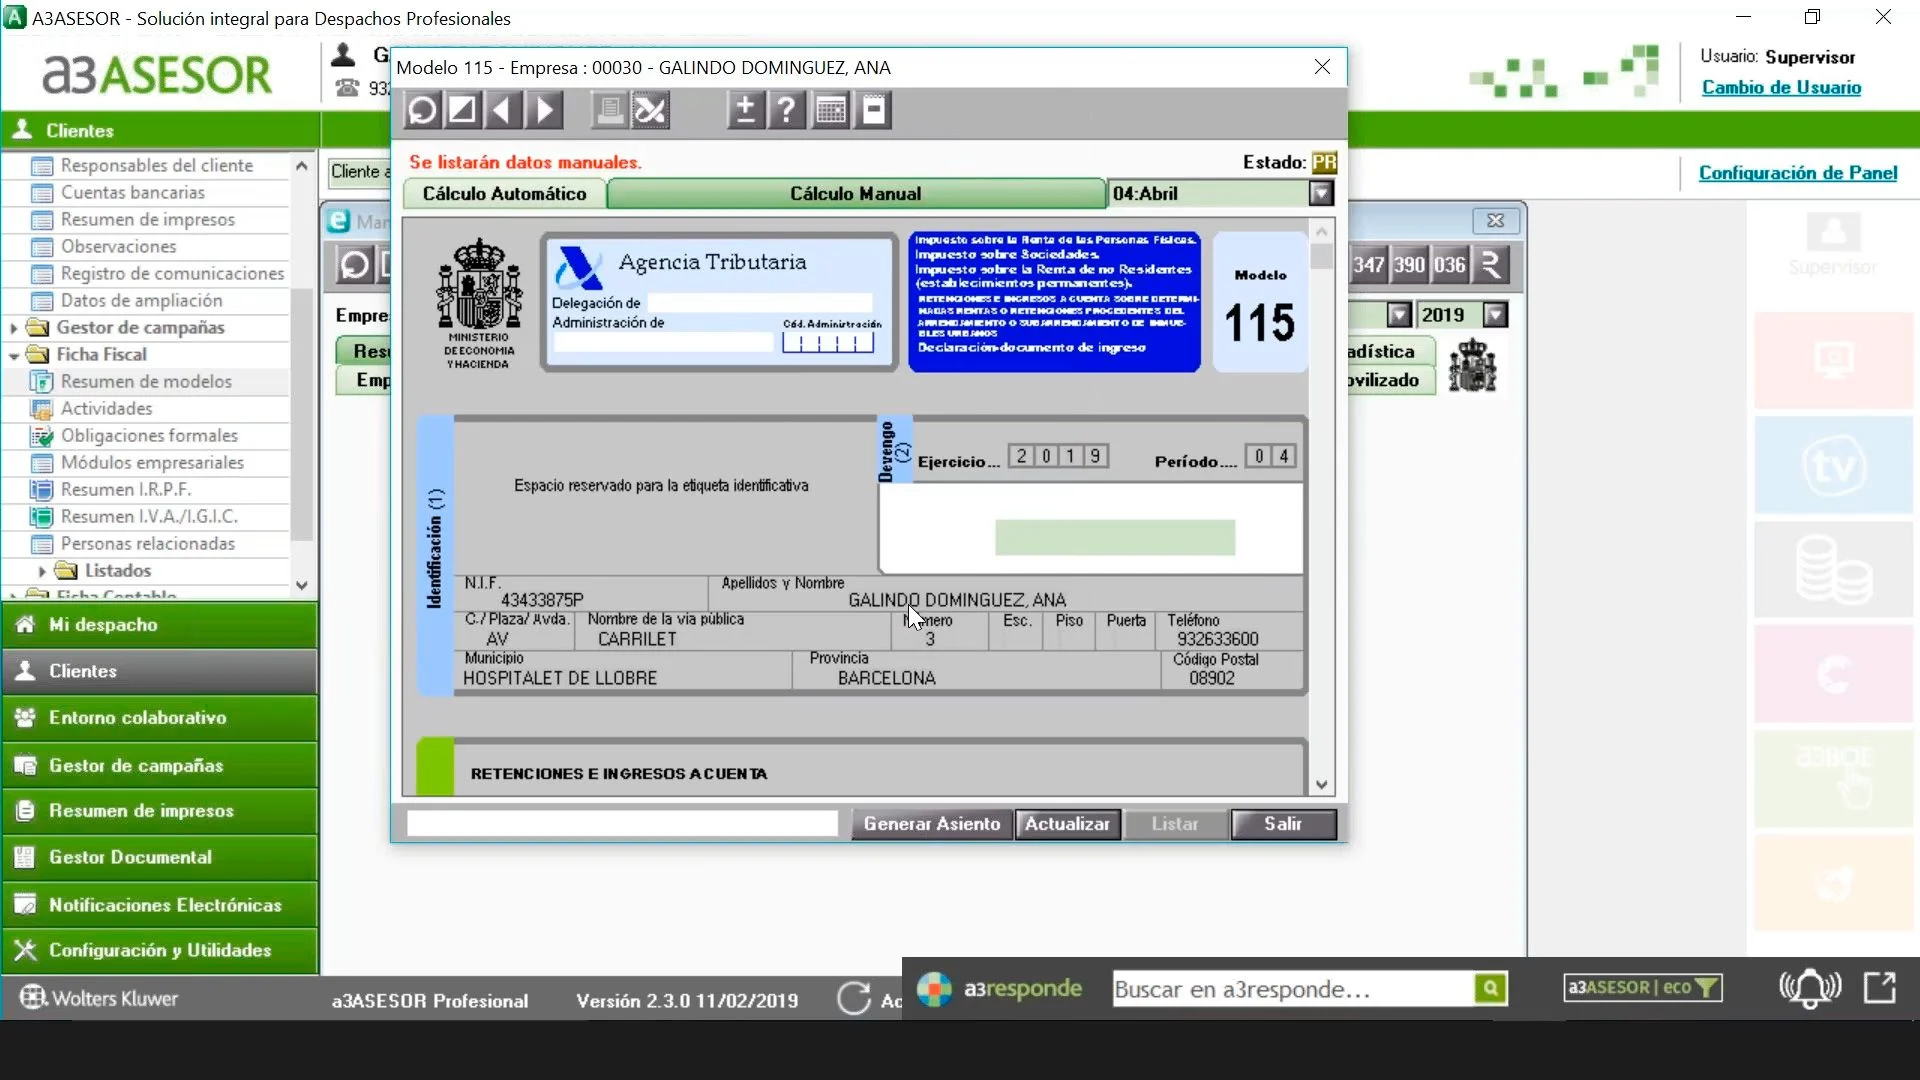Expand the Gestor de campañas tree folder
The width and height of the screenshot is (1920, 1080).
[x=13, y=328]
